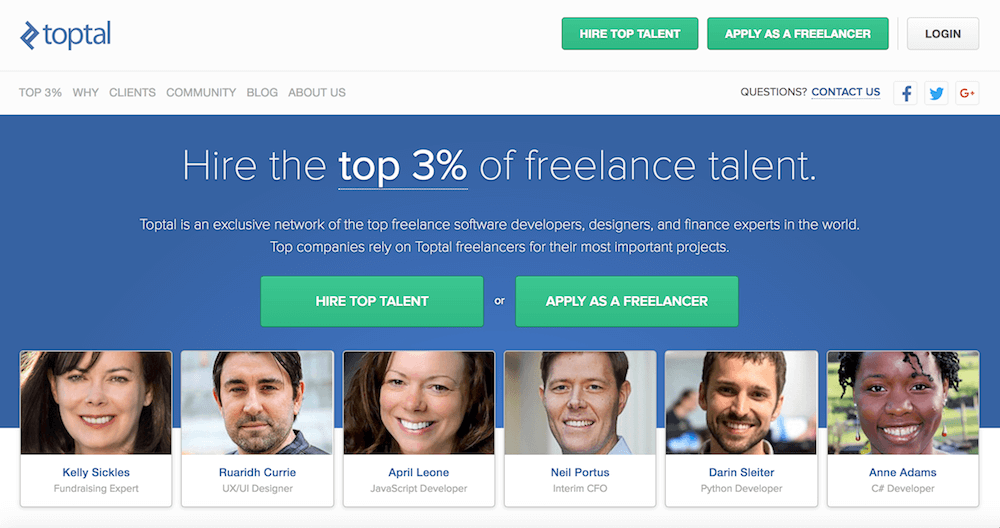Open the Facebook social icon

coord(905,93)
